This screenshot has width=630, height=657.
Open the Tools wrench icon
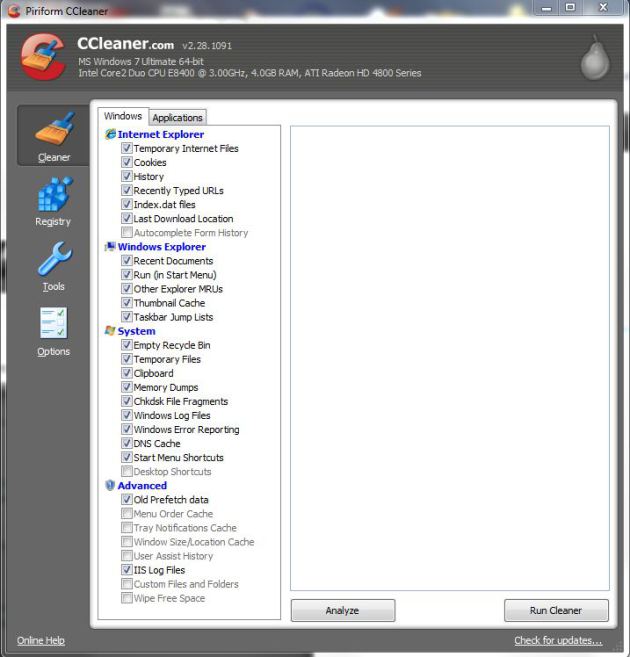click(x=53, y=259)
